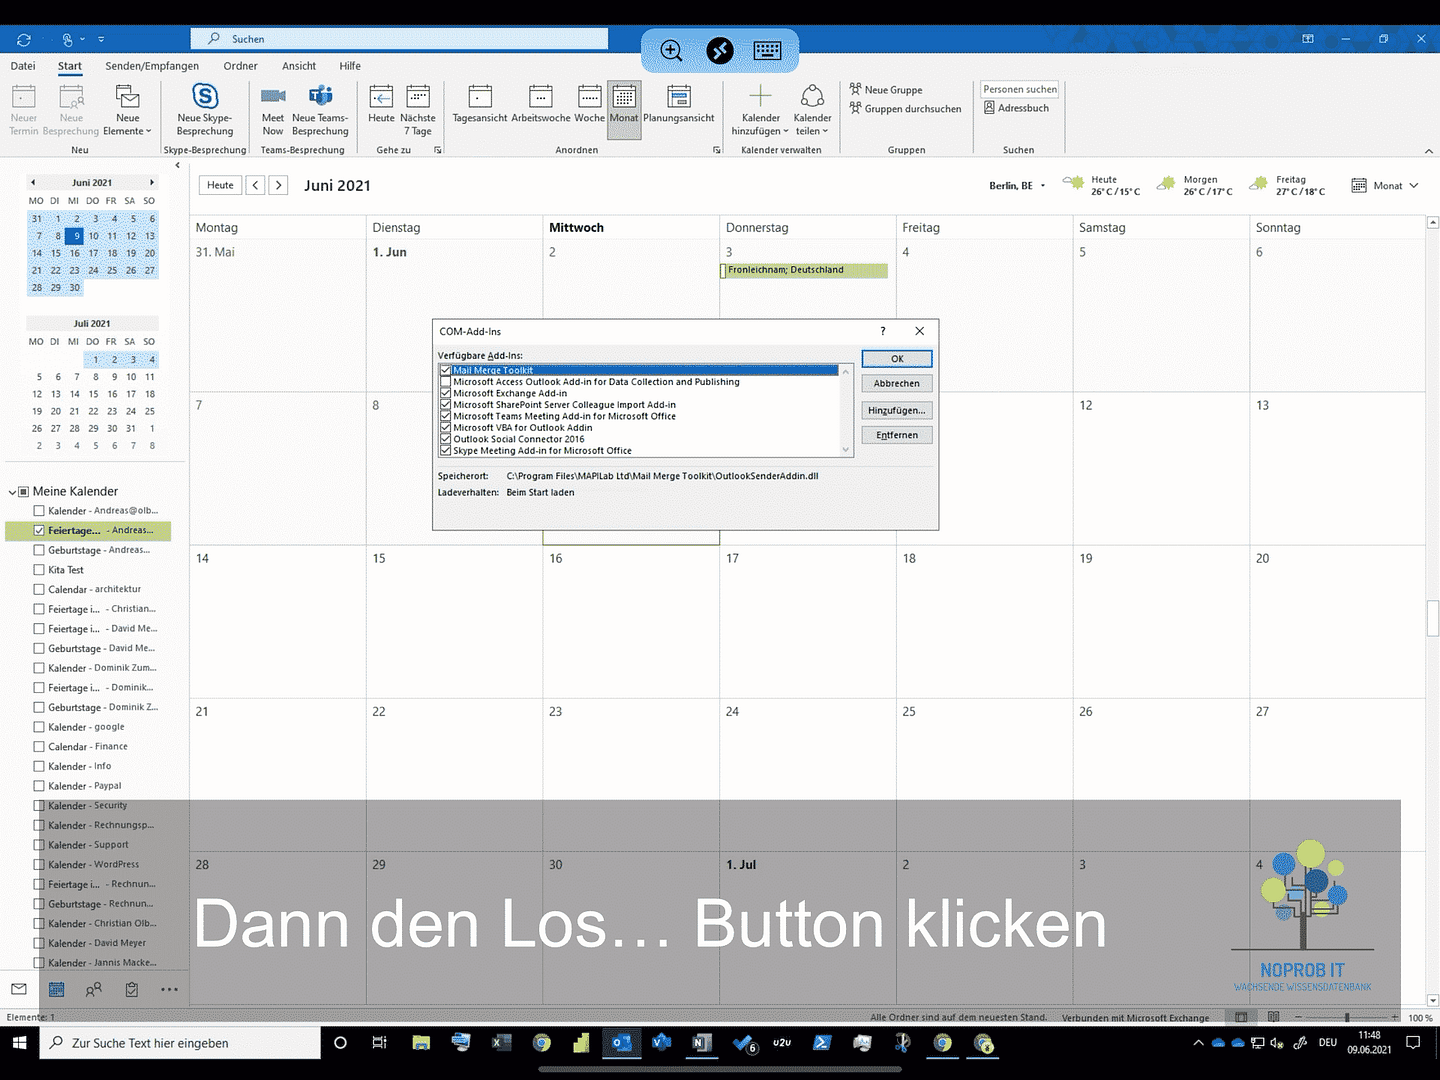Create Neue Teams-Besprechung
This screenshot has width=1440, height=1080.
320,110
